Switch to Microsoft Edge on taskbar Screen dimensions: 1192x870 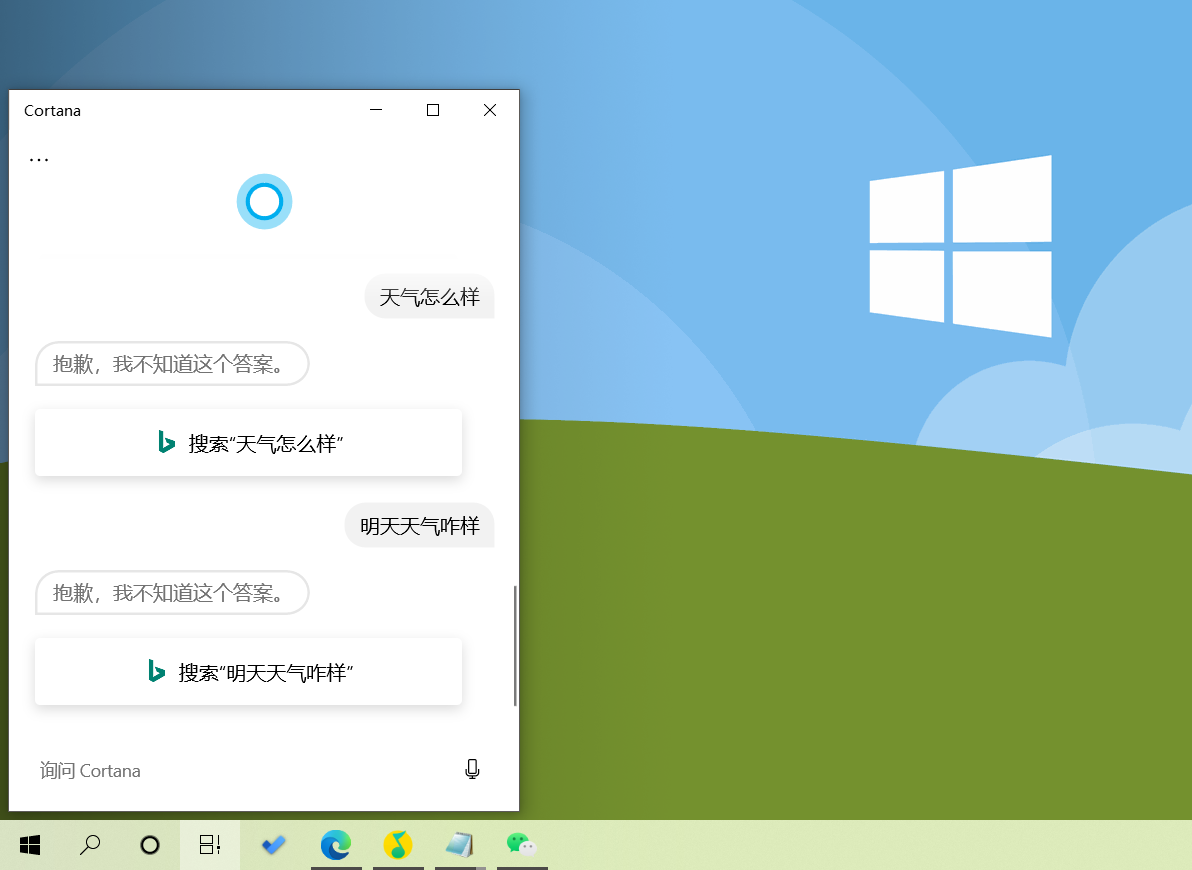[x=336, y=845]
